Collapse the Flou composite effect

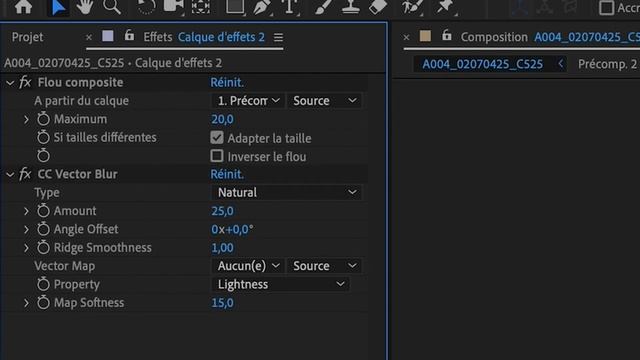(x=10, y=83)
